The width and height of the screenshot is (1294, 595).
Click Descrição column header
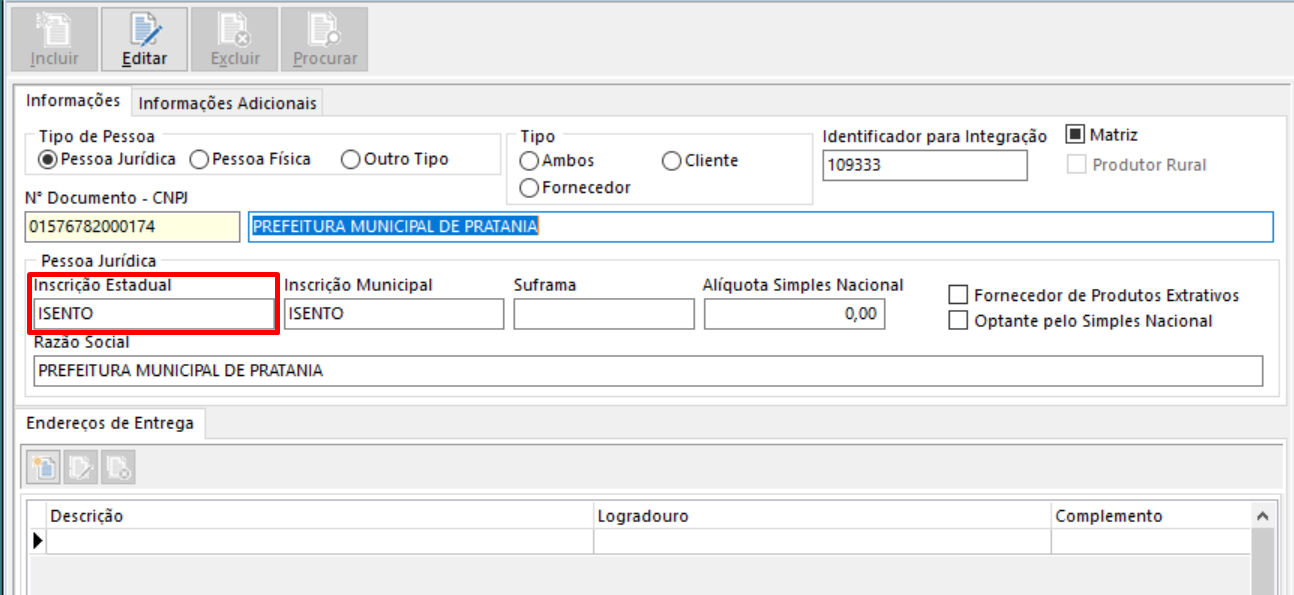point(320,516)
